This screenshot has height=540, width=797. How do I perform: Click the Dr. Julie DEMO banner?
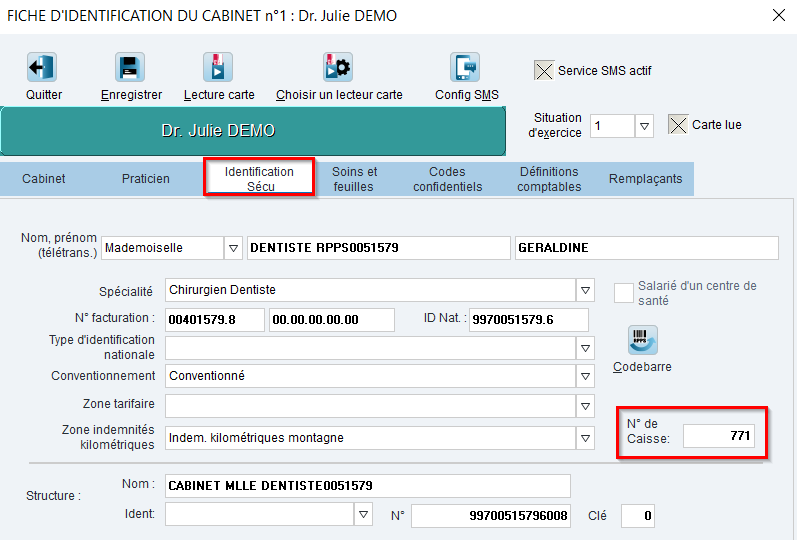pos(253,131)
